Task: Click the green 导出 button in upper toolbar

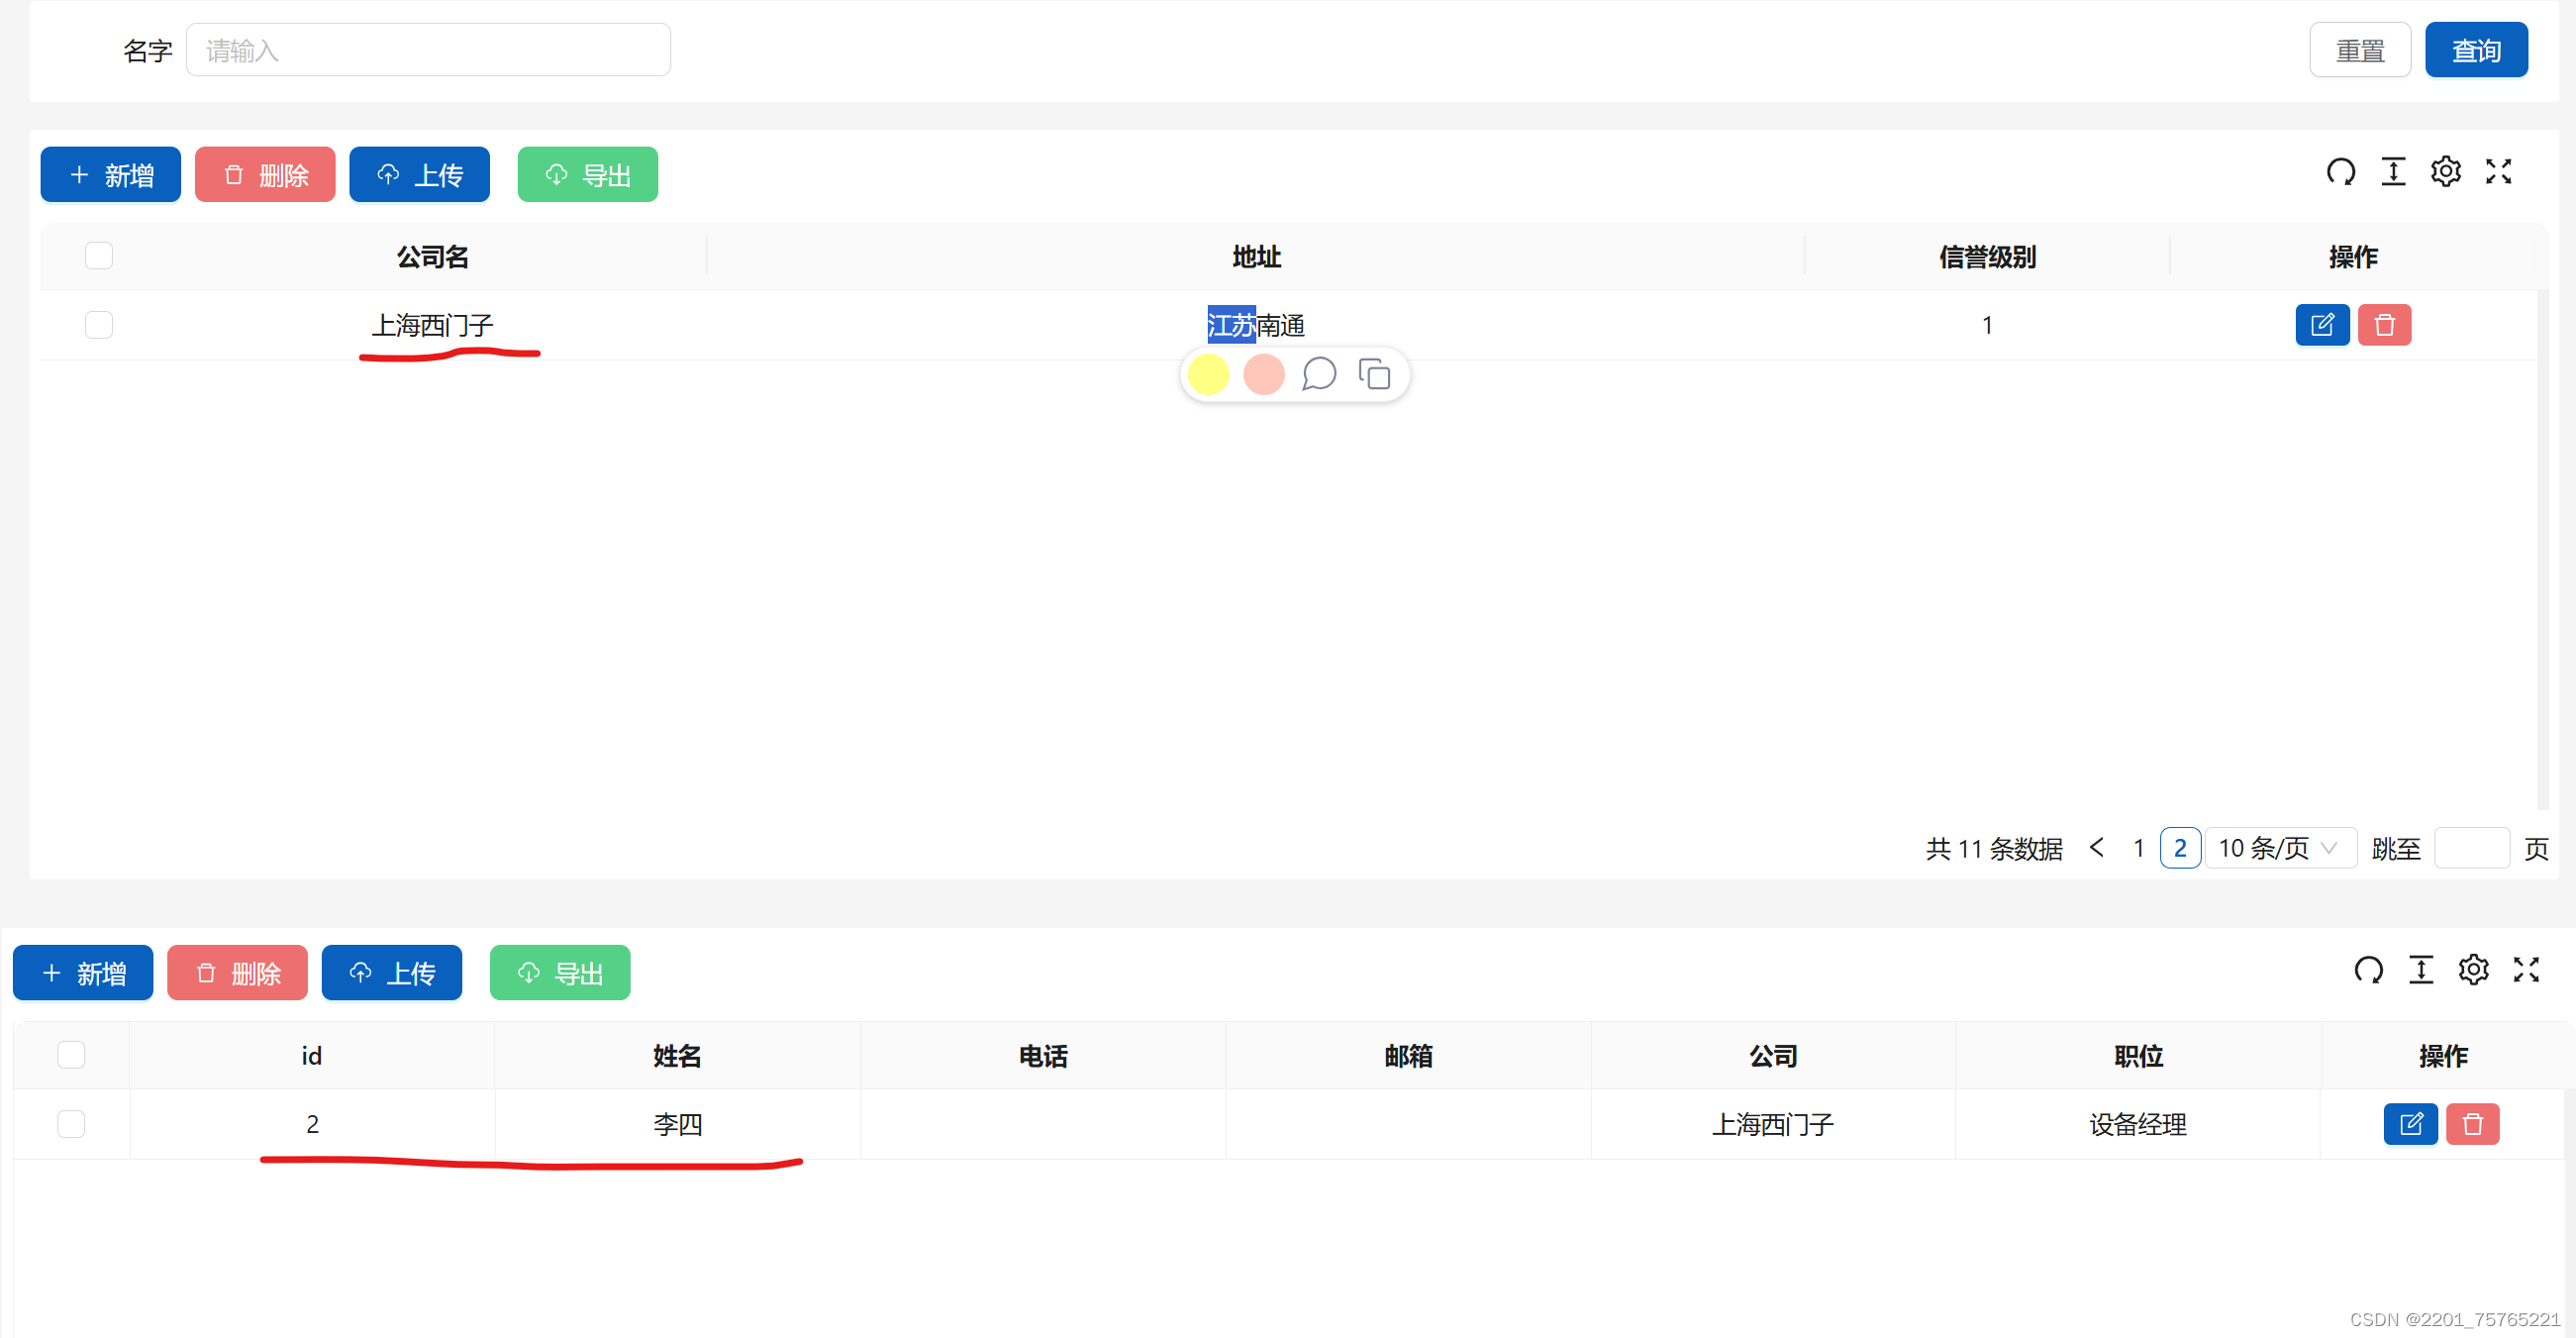Action: coord(587,175)
